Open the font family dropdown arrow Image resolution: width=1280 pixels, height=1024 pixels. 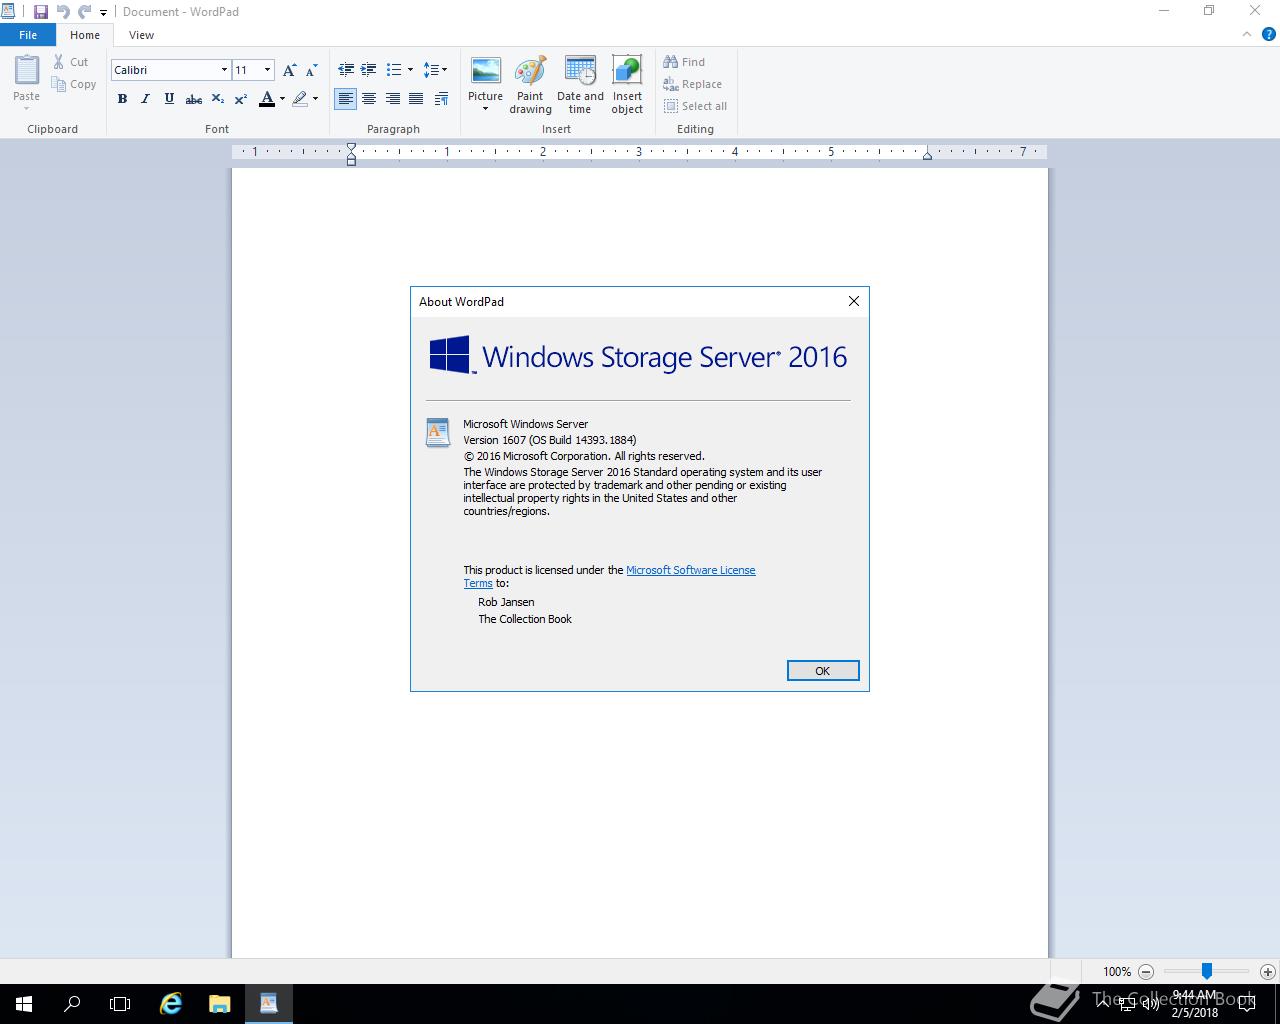(x=224, y=70)
